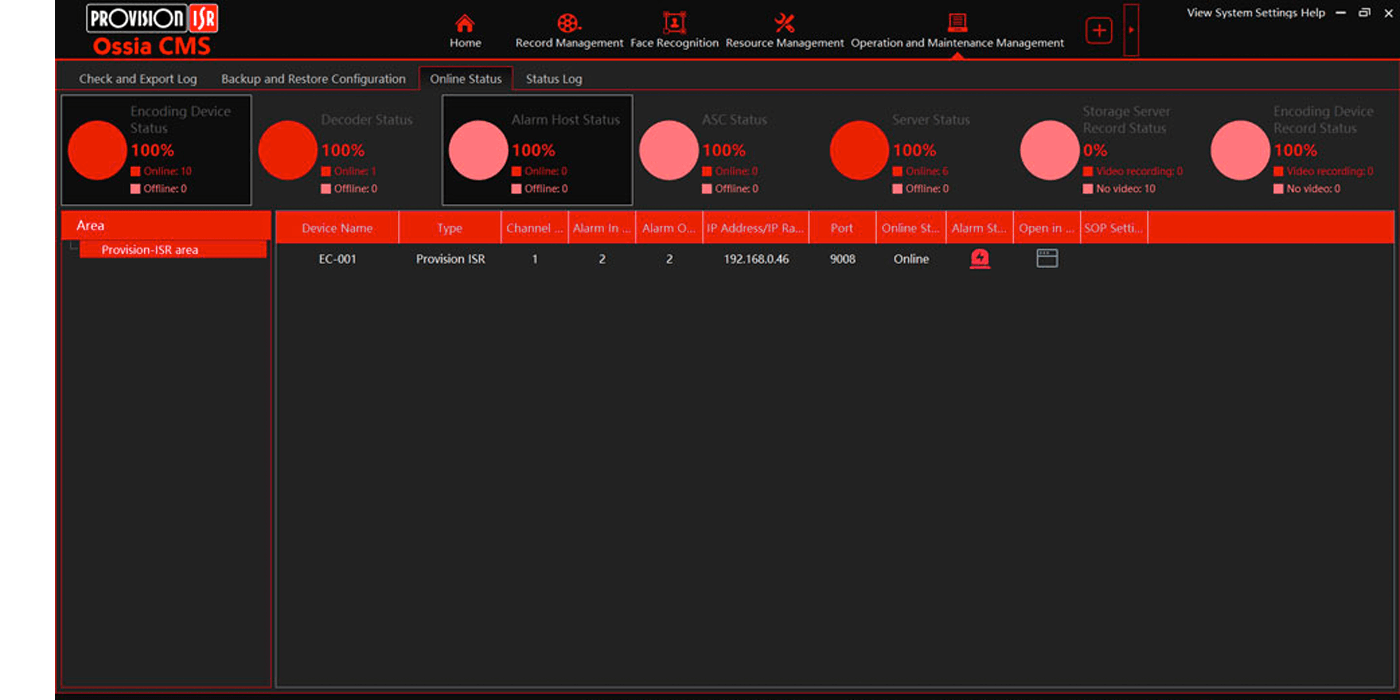Click port 9008 cell
1400x700 pixels.
click(842, 259)
